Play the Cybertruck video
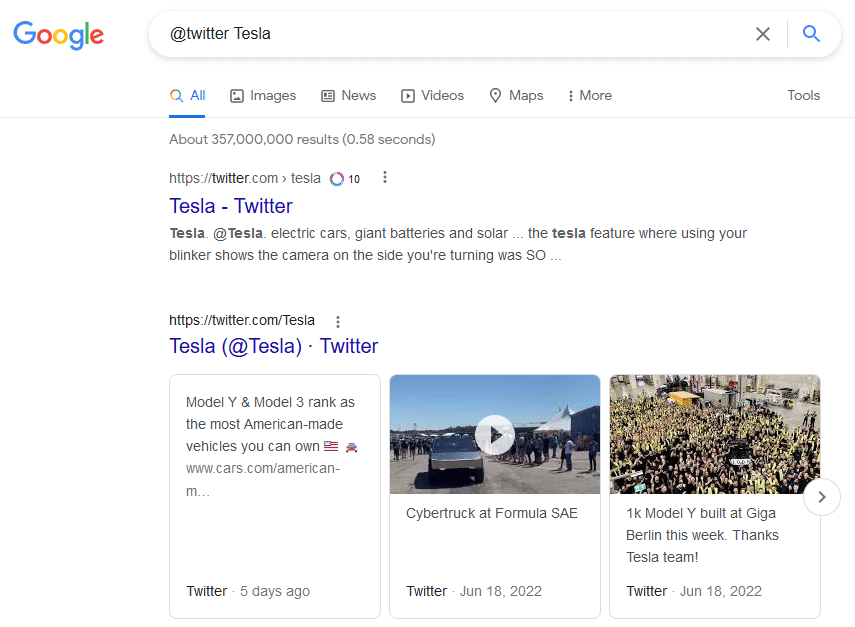This screenshot has height=627, width=855. point(494,435)
